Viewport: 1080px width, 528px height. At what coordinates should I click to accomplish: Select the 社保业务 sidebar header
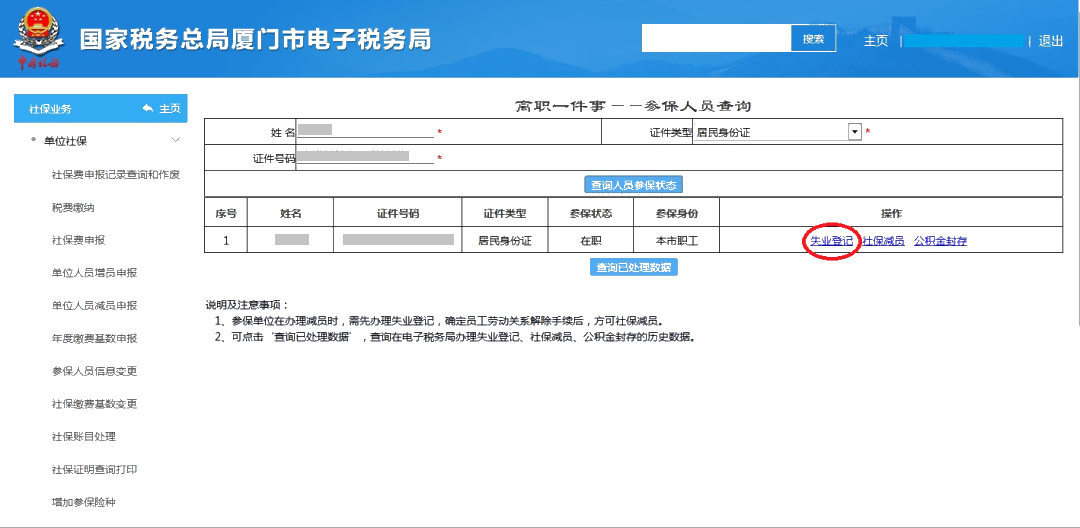pyautogui.click(x=101, y=109)
